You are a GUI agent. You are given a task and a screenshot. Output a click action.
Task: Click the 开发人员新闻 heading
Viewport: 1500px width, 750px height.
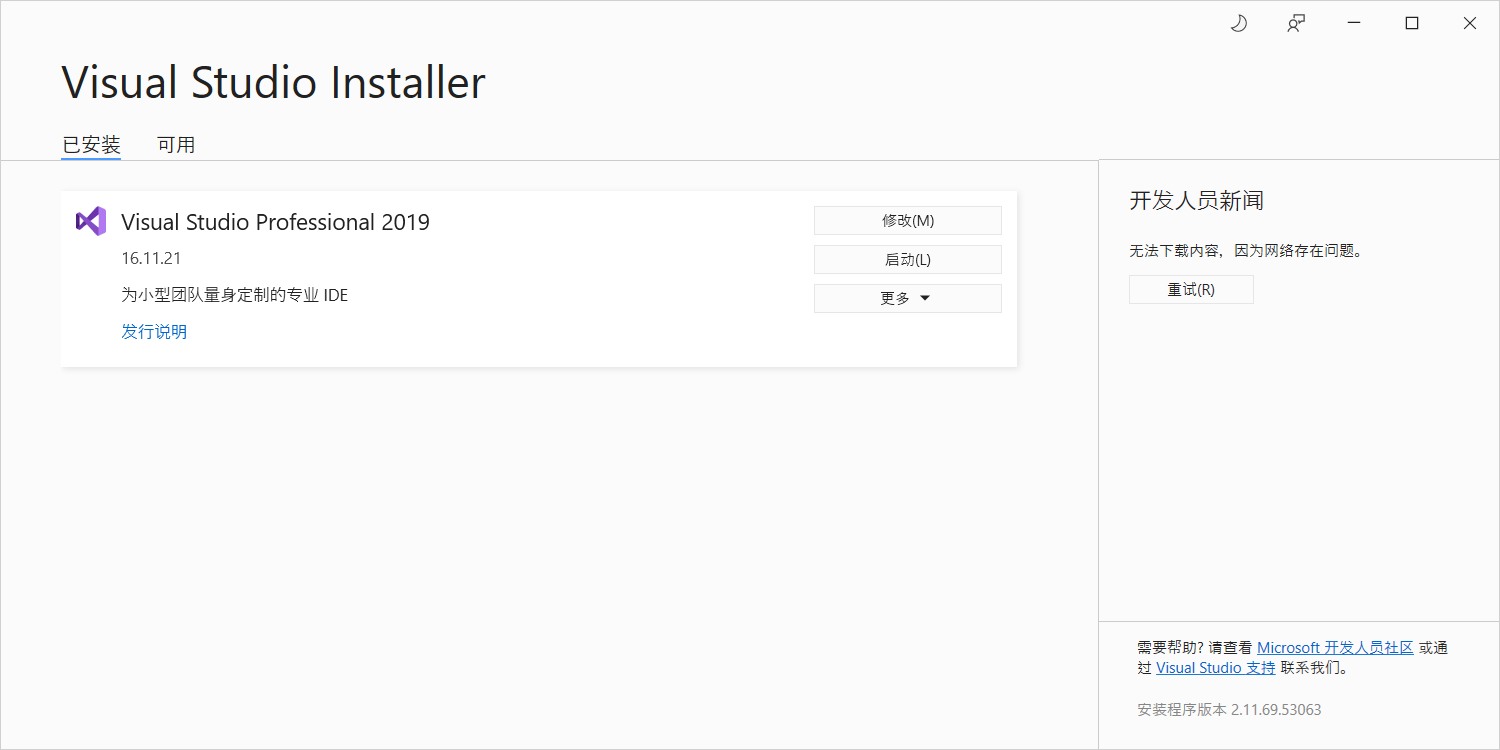[x=1197, y=201]
